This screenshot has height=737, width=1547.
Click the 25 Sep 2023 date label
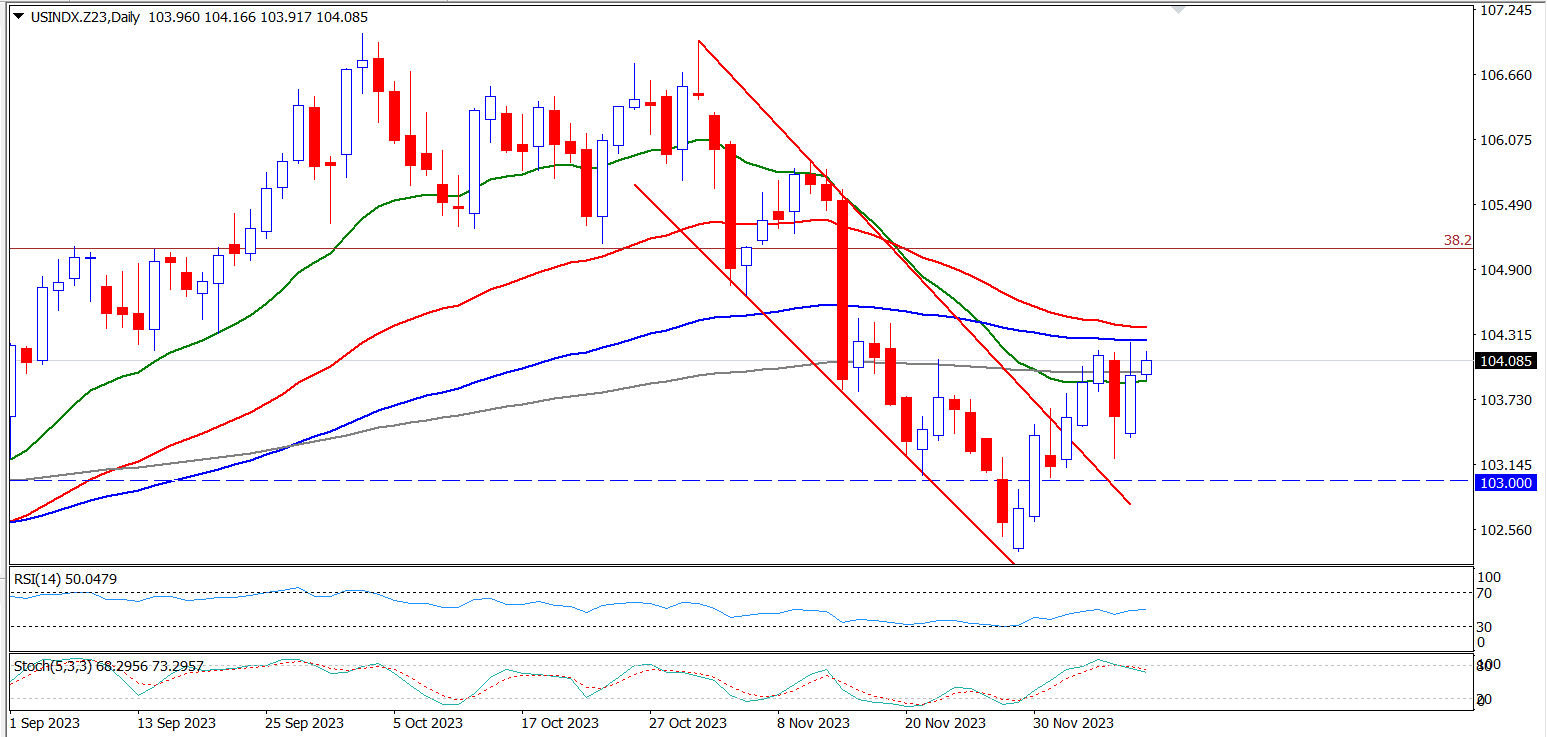point(304,723)
